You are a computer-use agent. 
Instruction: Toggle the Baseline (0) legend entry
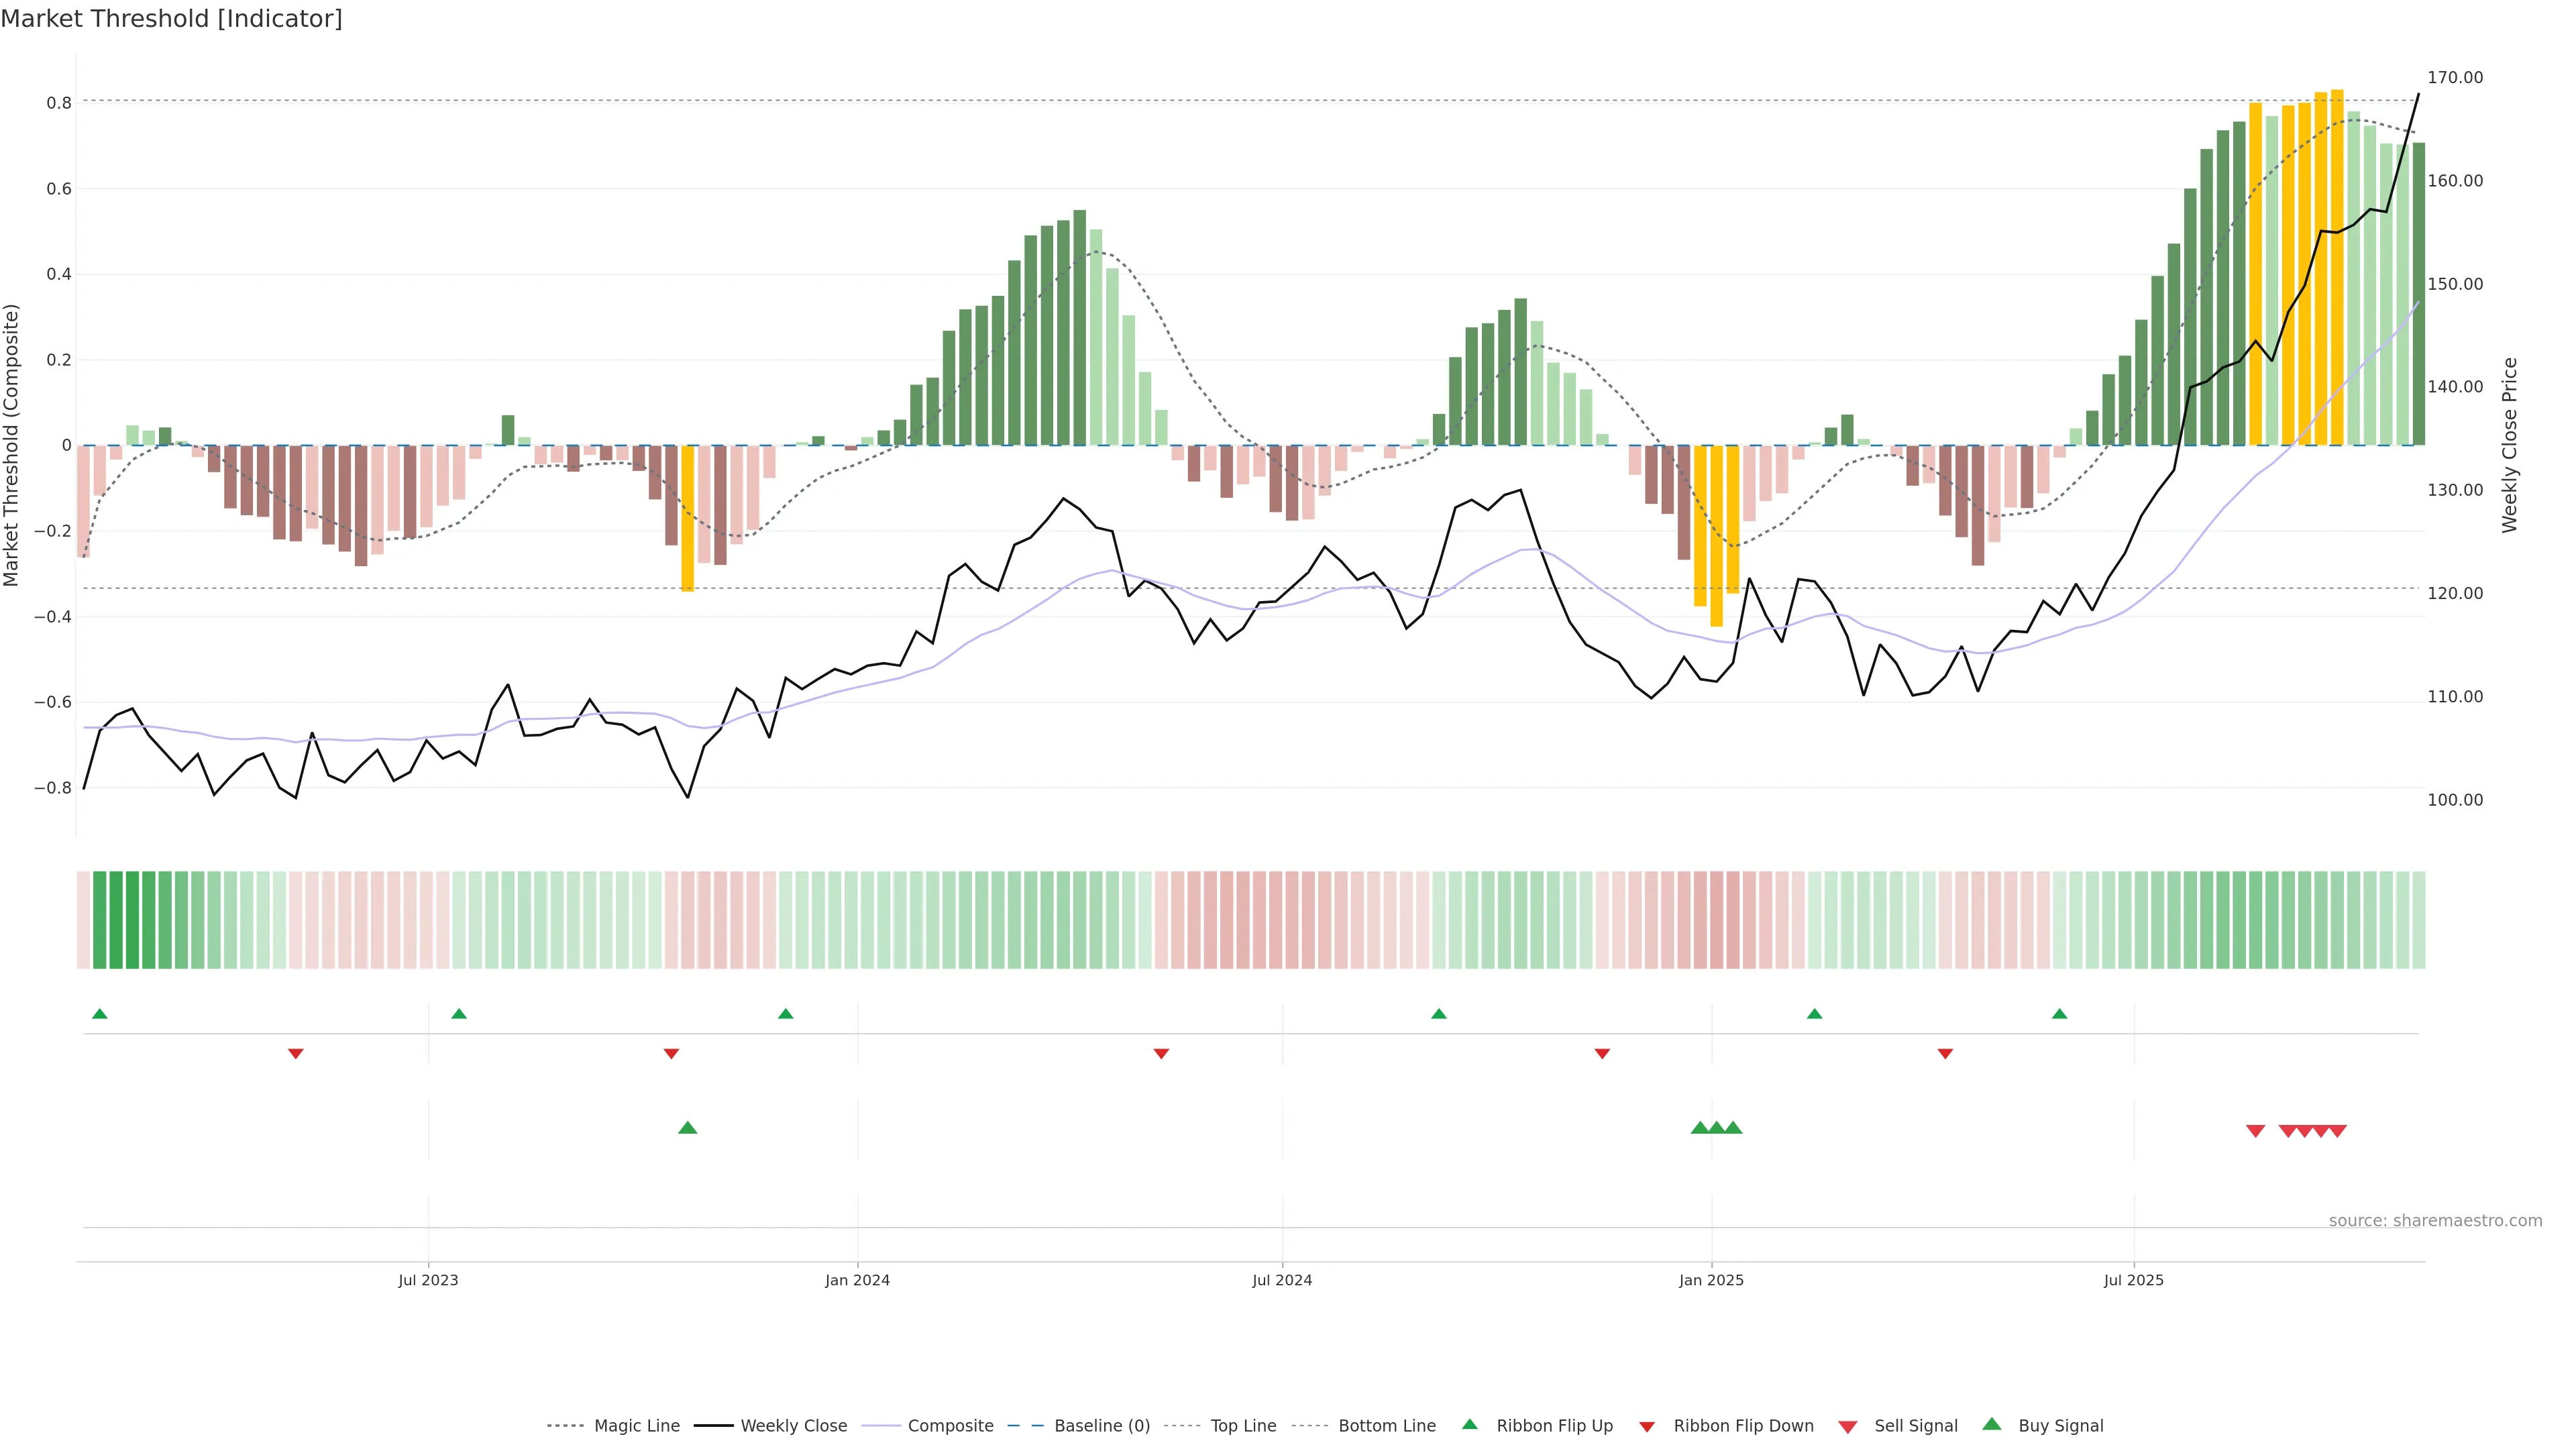pyautogui.click(x=1101, y=1426)
